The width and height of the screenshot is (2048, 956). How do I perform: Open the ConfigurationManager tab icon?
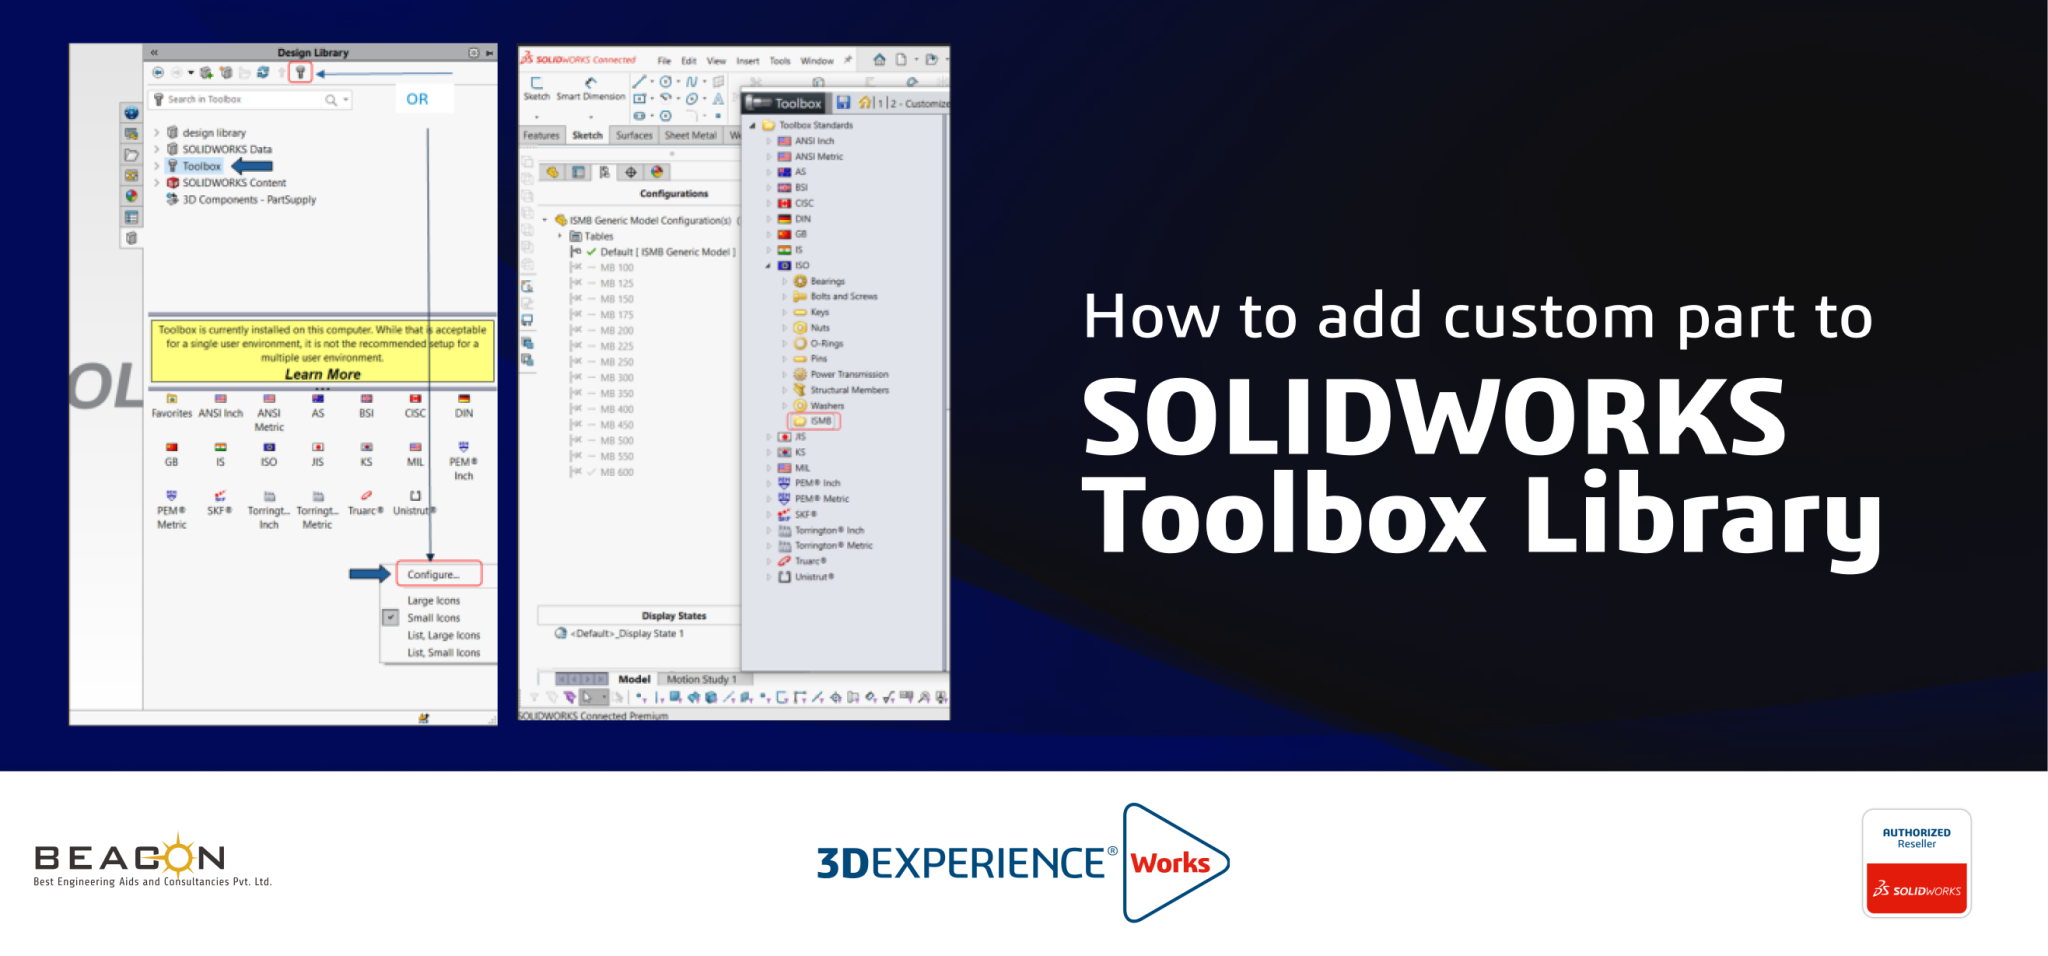click(x=605, y=172)
